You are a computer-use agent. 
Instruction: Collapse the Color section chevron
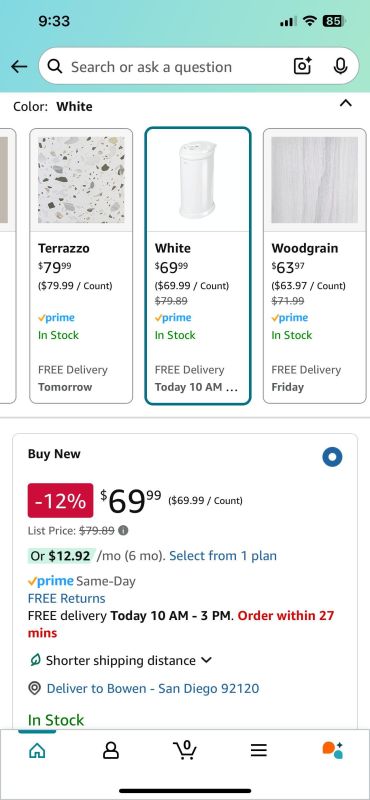[346, 104]
